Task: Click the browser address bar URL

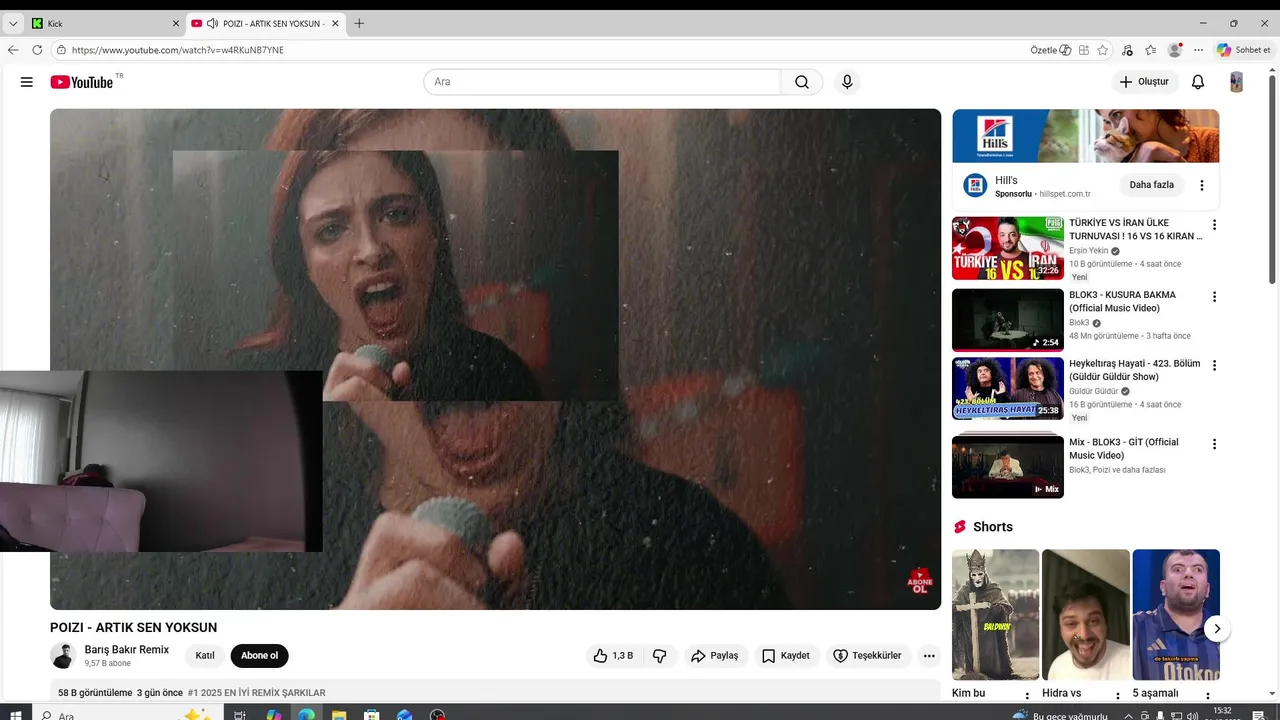Action: pos(178,50)
